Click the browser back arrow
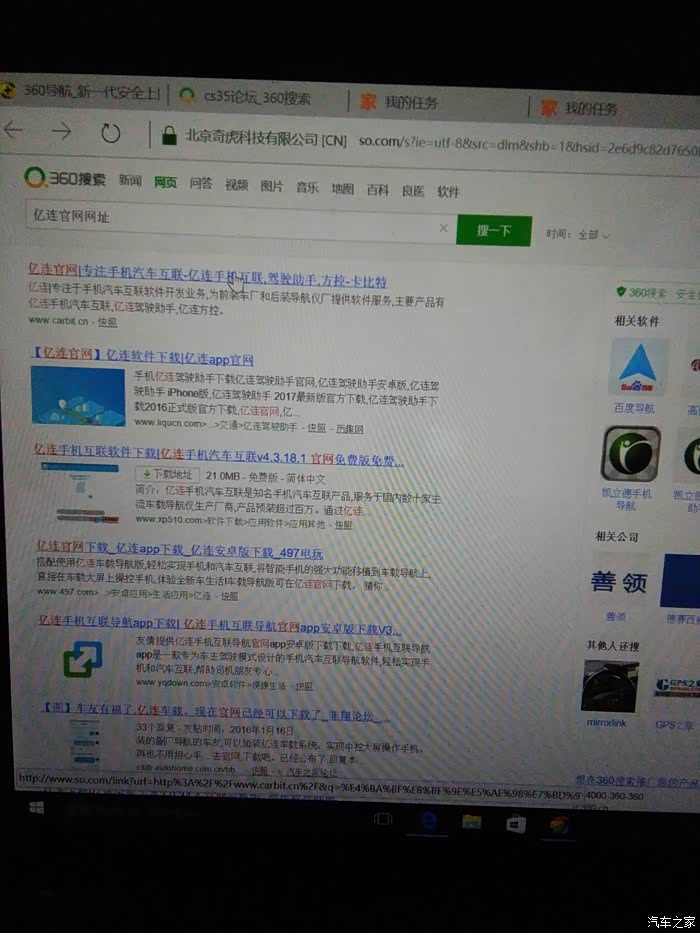This screenshot has width=700, height=933. [14, 129]
